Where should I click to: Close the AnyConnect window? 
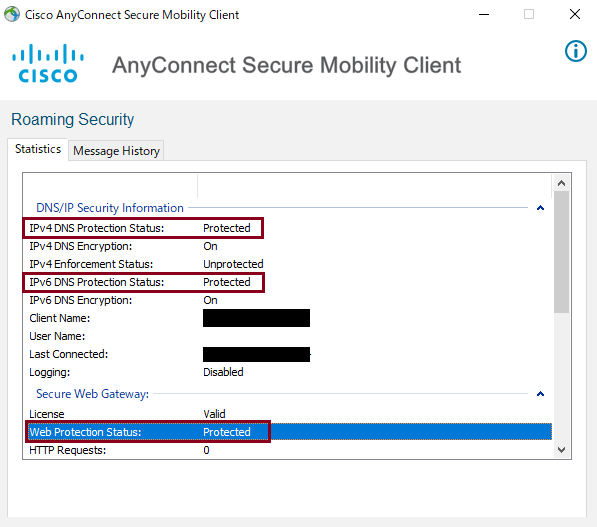coord(575,14)
